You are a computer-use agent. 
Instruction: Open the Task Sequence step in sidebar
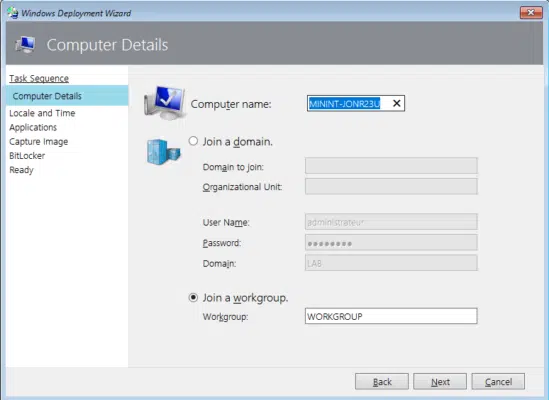(39, 78)
